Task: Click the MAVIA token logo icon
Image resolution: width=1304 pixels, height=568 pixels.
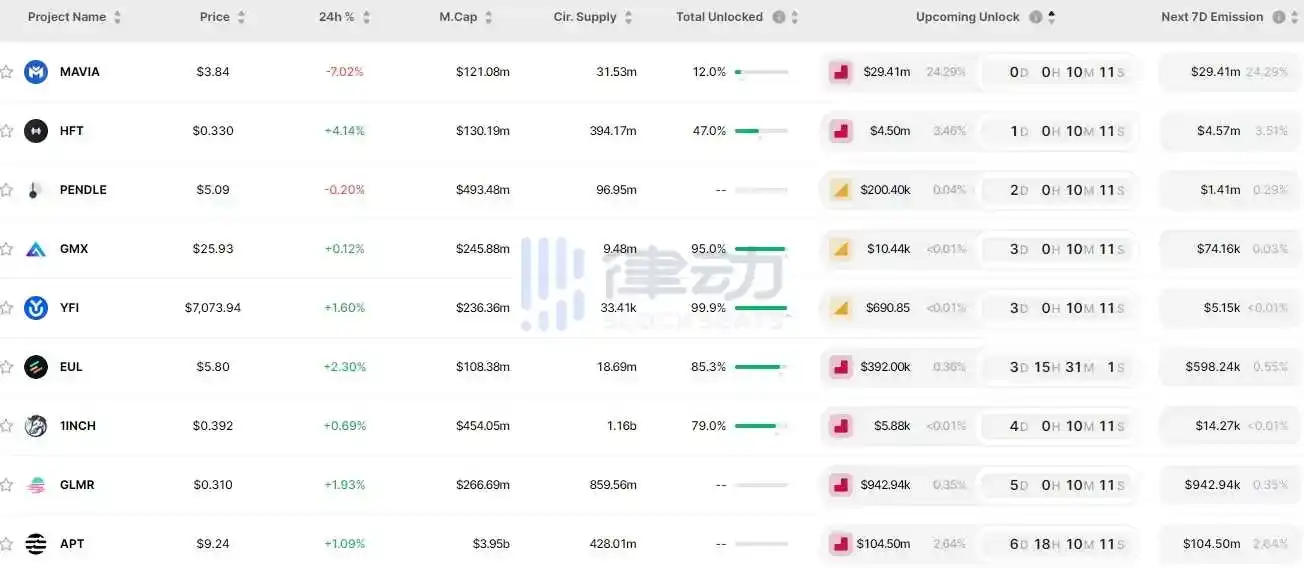Action: click(36, 72)
